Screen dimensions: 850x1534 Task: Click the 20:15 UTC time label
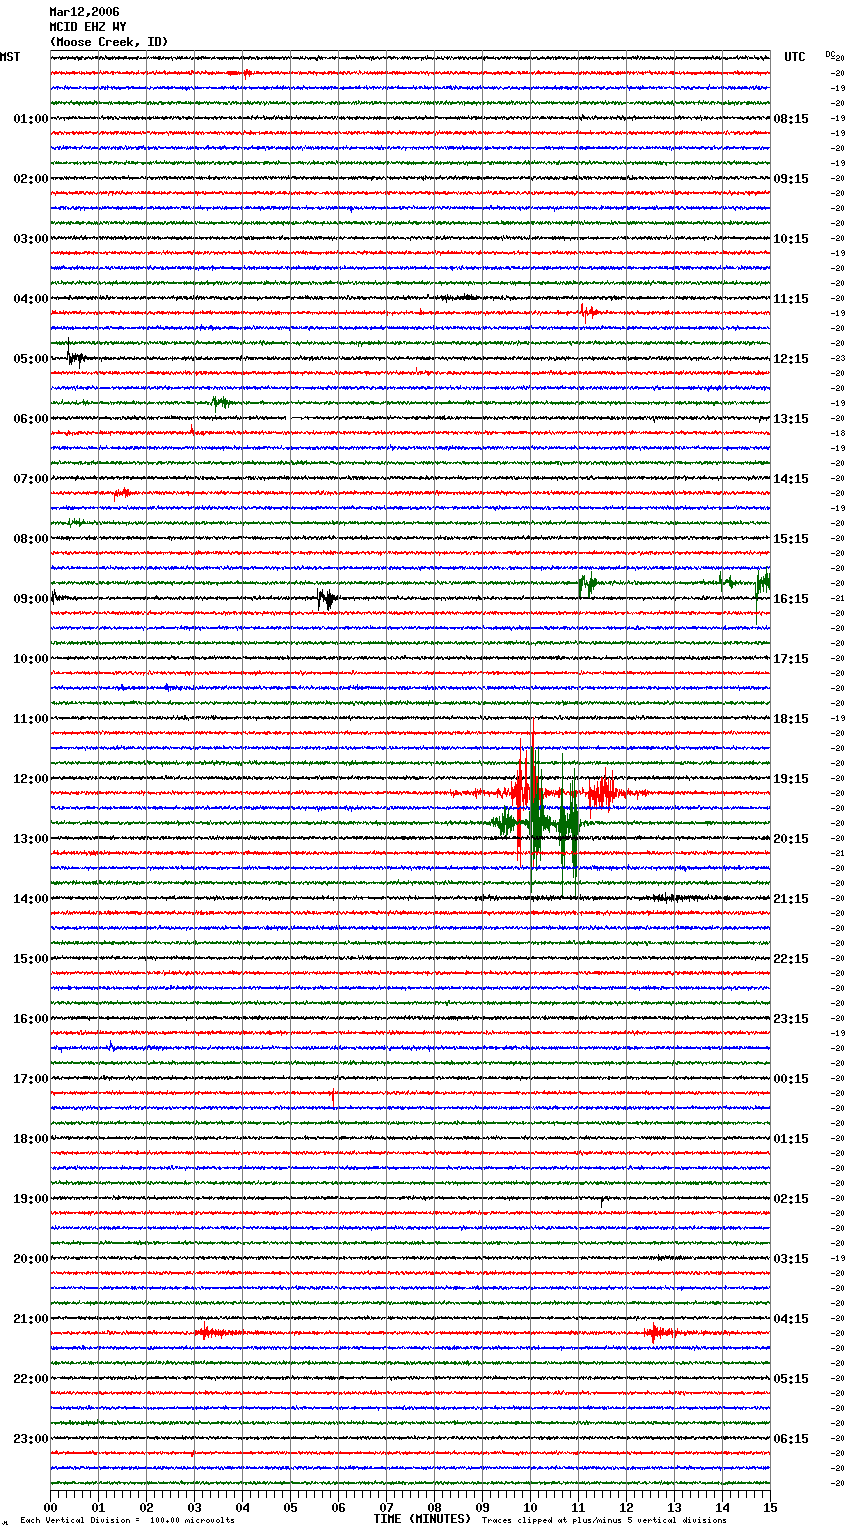pyautogui.click(x=791, y=839)
